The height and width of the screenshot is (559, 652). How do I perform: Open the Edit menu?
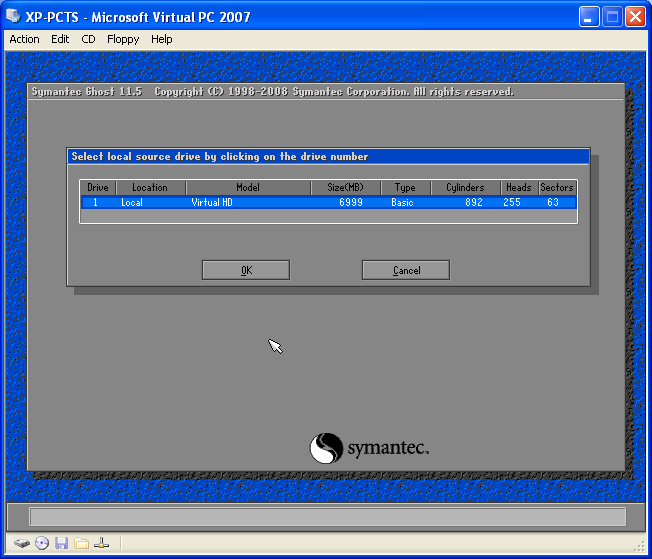pos(60,39)
